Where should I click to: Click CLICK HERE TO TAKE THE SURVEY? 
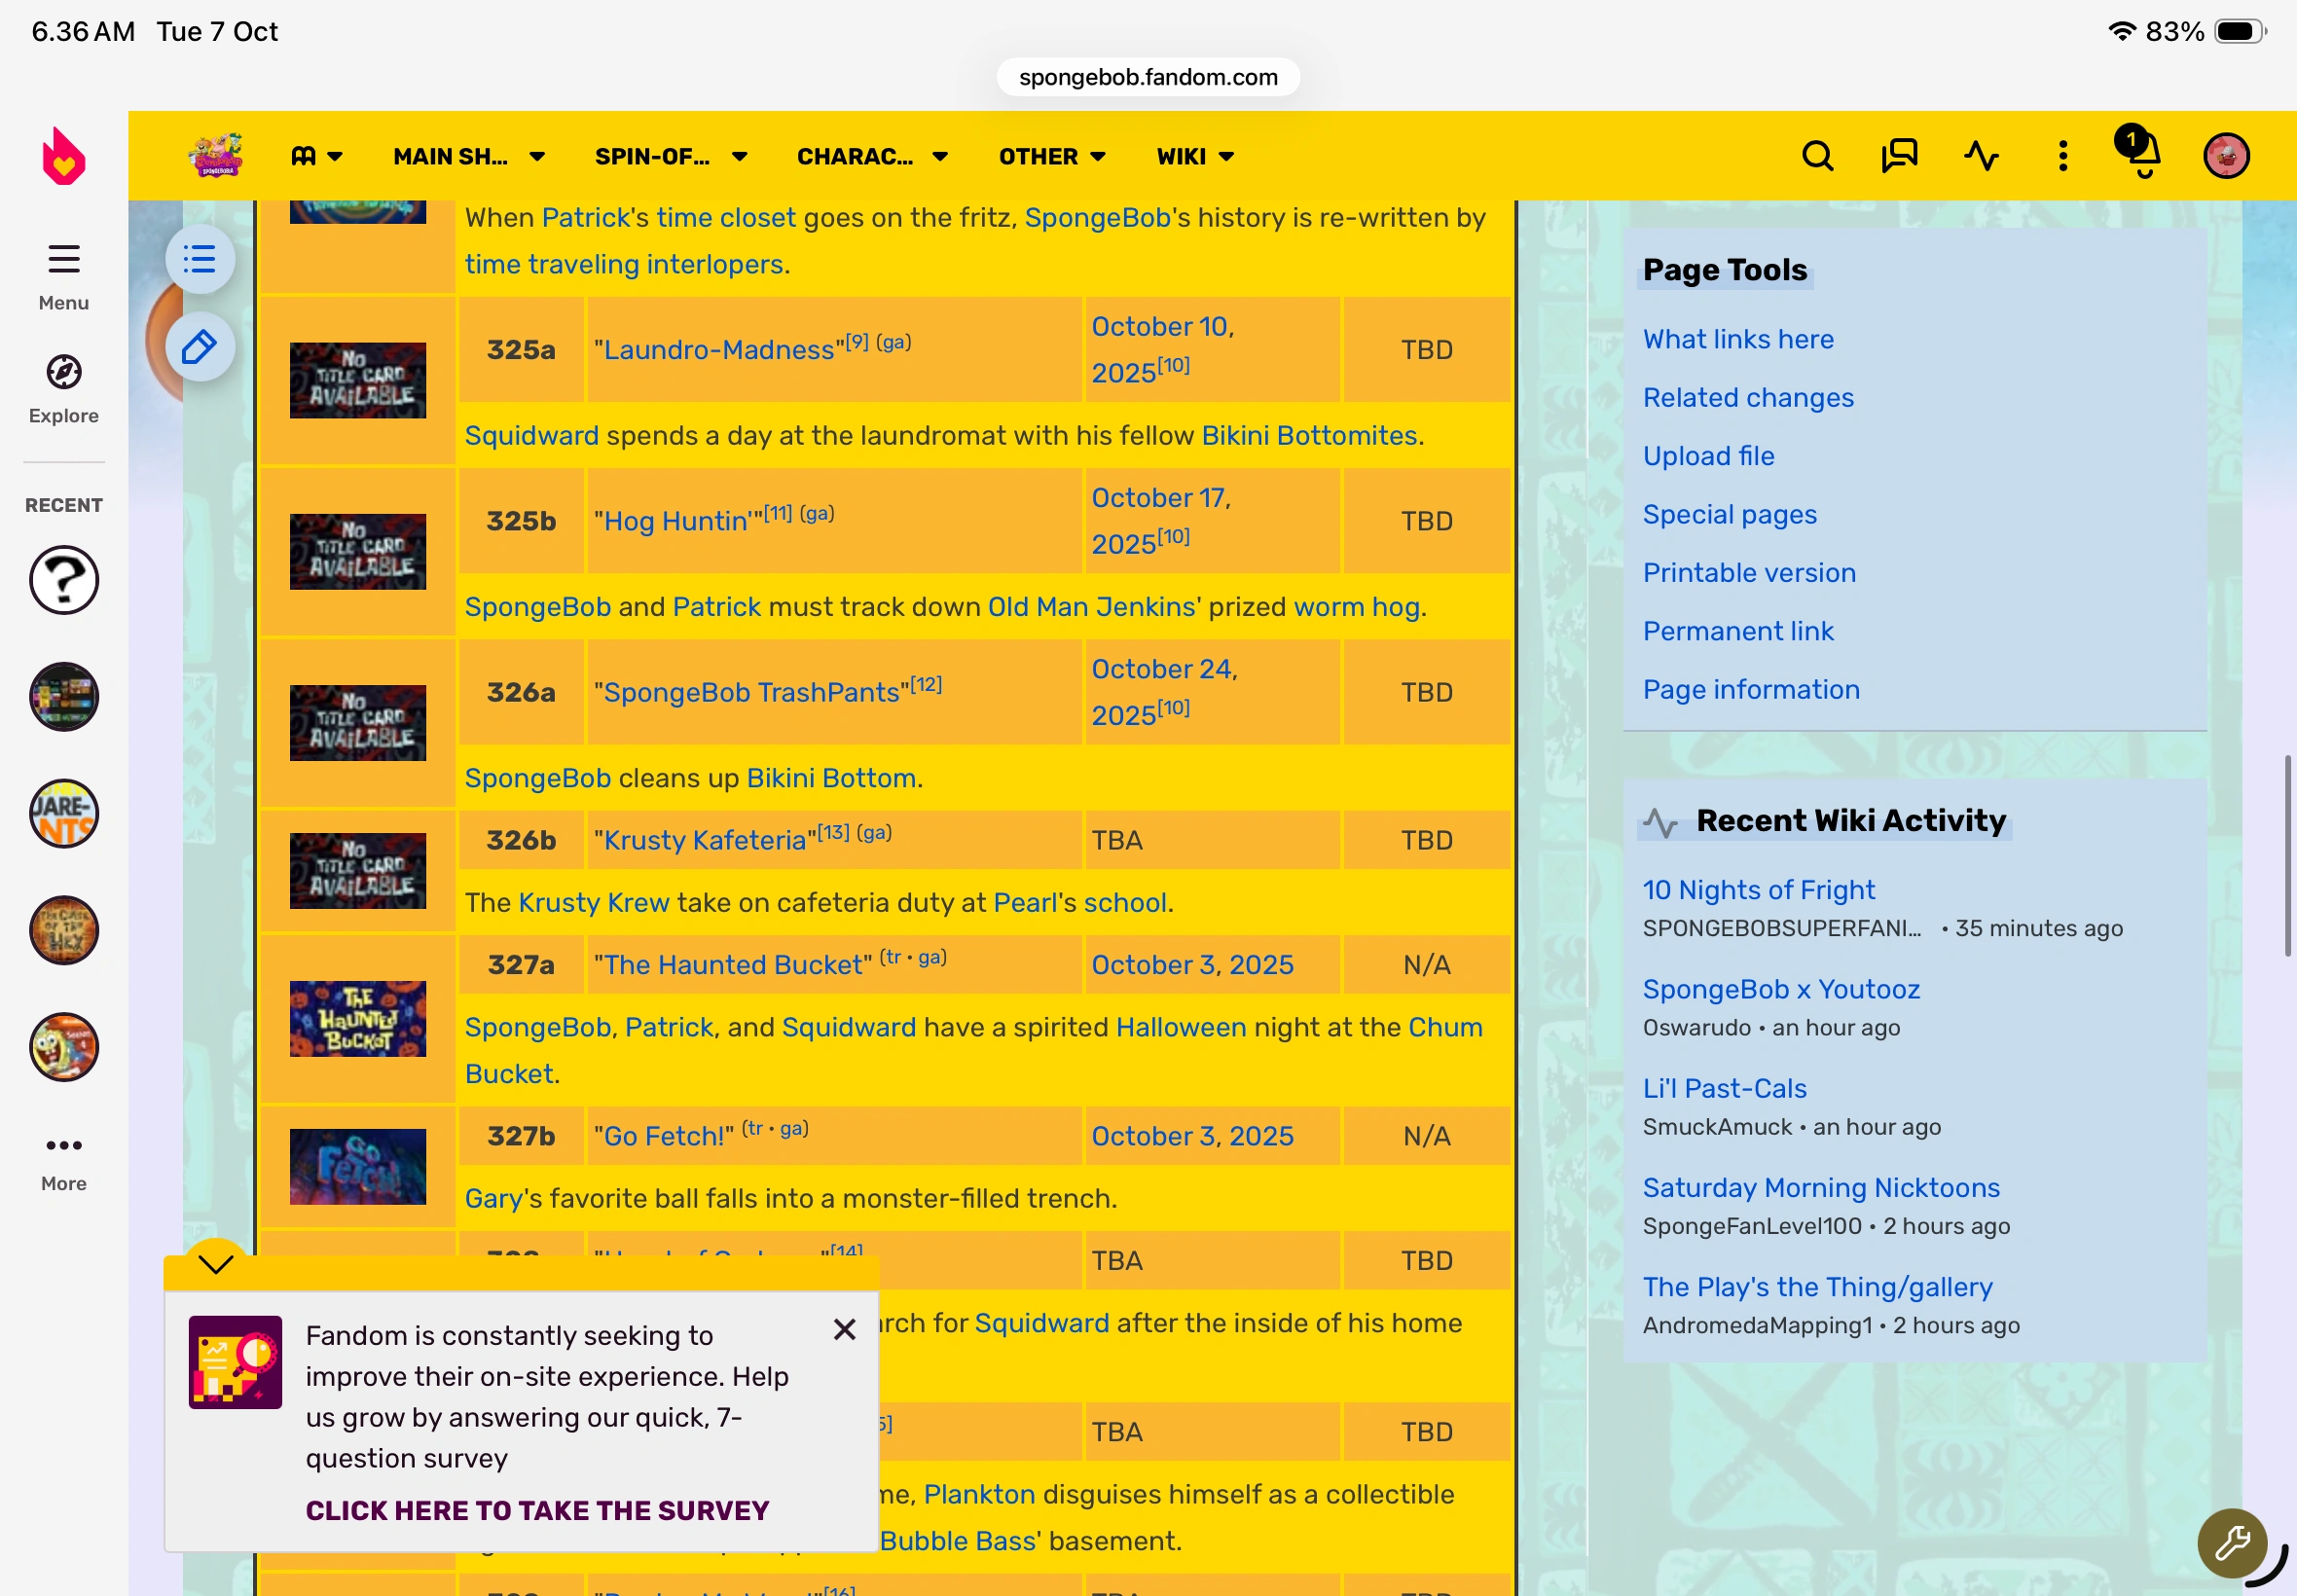(x=537, y=1510)
